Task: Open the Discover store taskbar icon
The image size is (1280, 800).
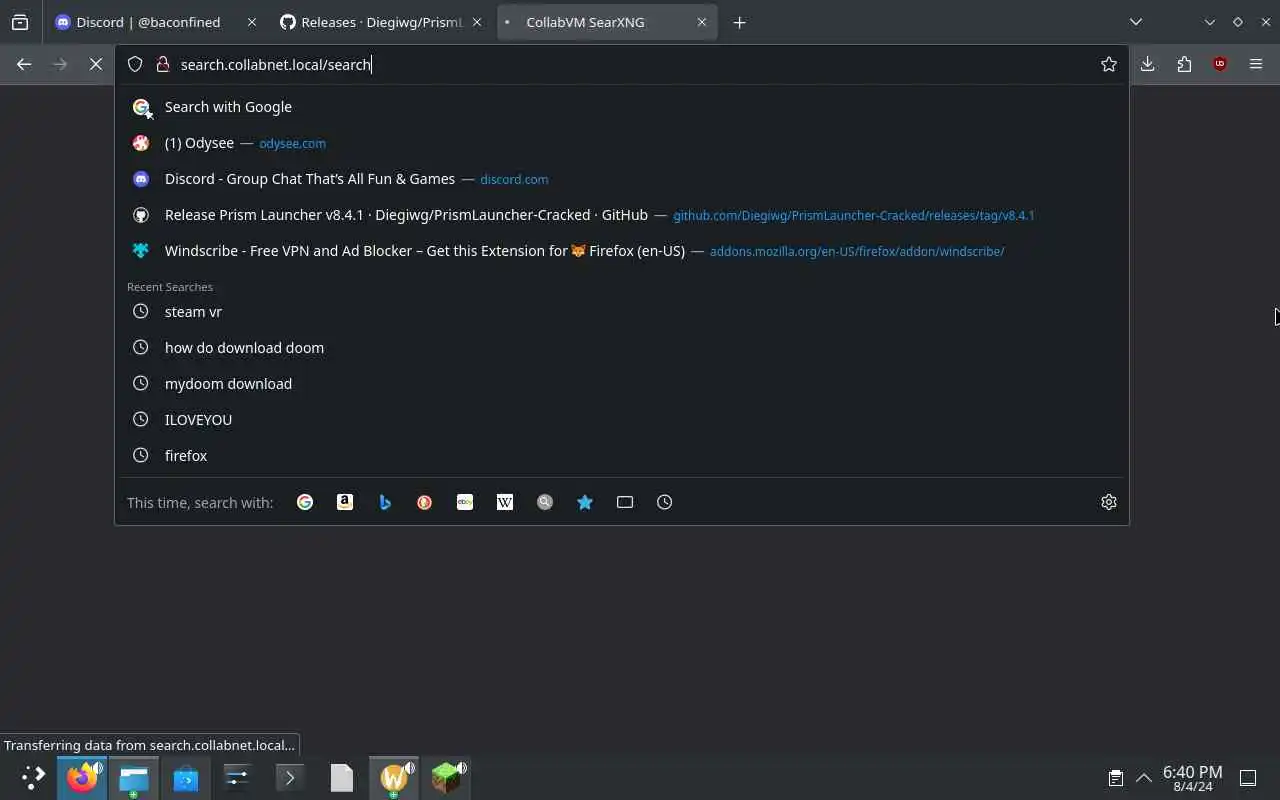Action: point(185,777)
